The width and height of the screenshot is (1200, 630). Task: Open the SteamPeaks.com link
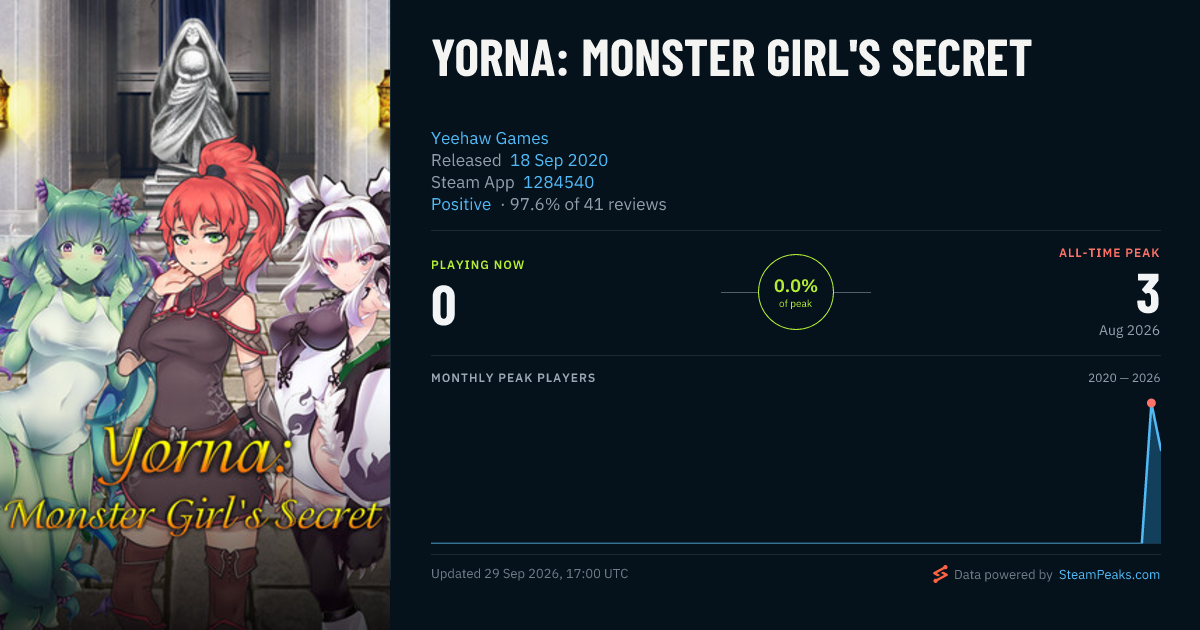(x=1109, y=575)
